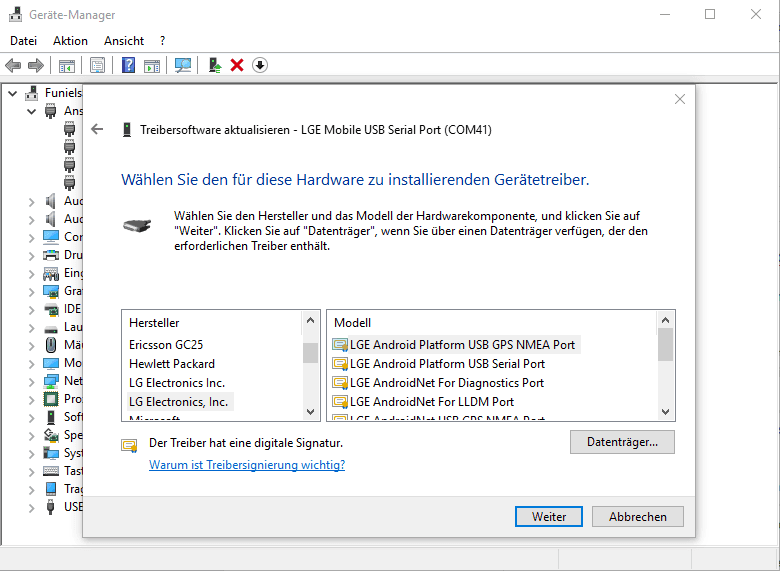780x571 pixels.
Task: Click the Datenträger... button
Action: pos(622,442)
